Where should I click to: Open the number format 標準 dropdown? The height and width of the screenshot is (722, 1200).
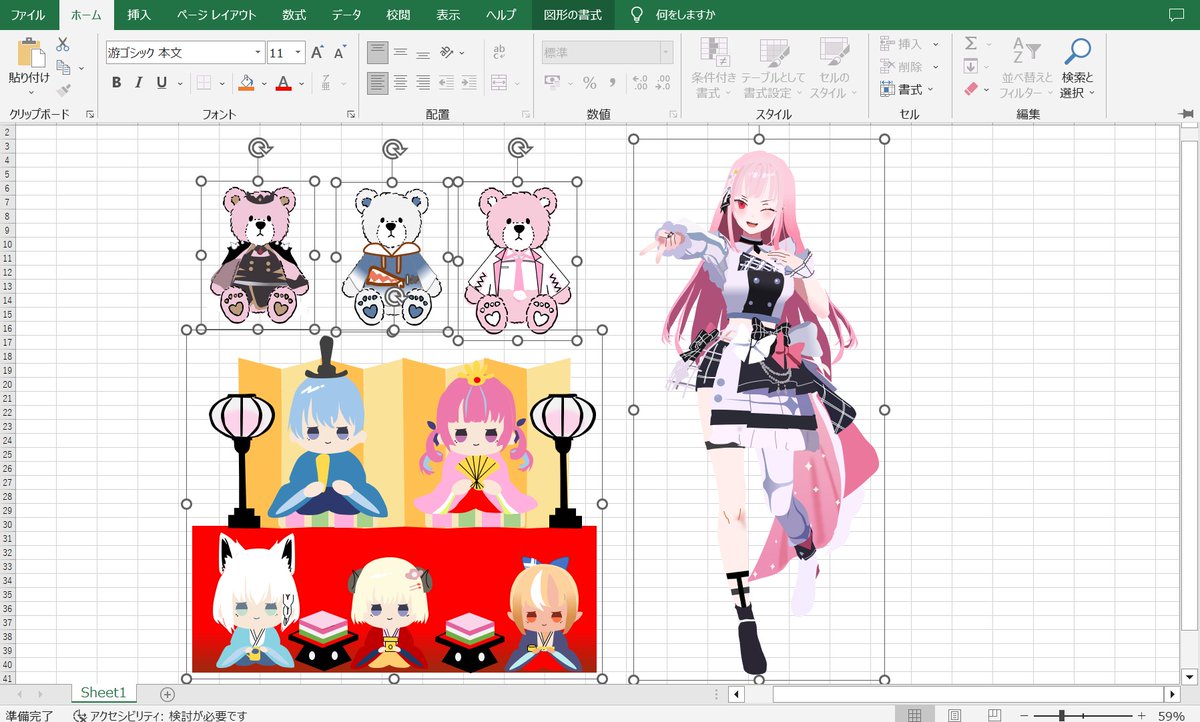(666, 52)
